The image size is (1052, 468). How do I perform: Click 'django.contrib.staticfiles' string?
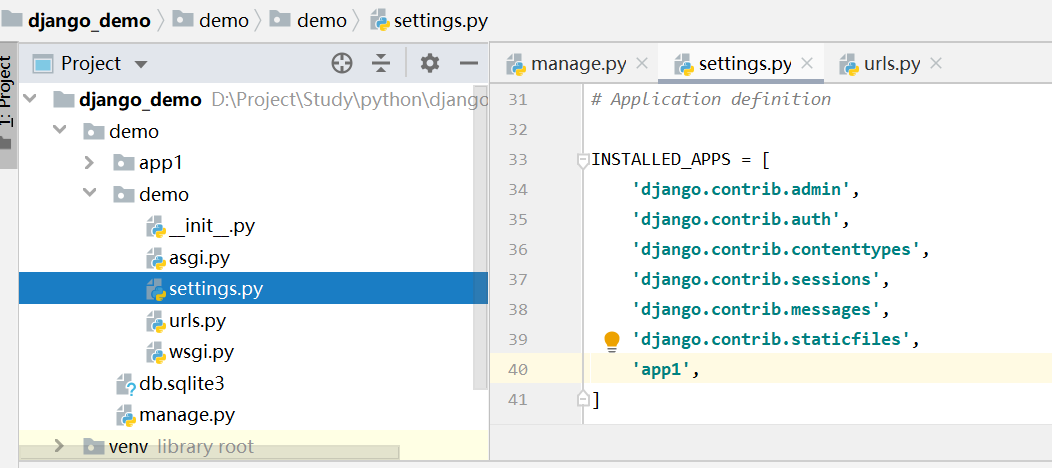tap(771, 339)
